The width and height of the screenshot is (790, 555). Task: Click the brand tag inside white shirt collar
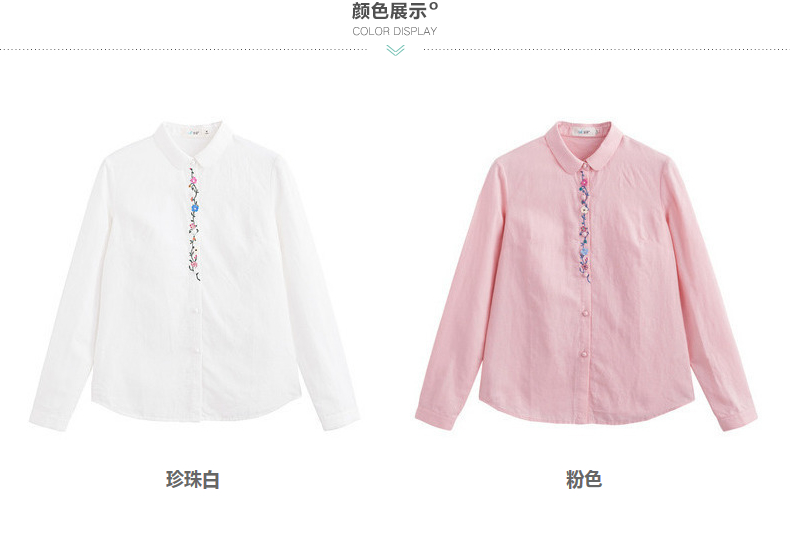point(195,133)
